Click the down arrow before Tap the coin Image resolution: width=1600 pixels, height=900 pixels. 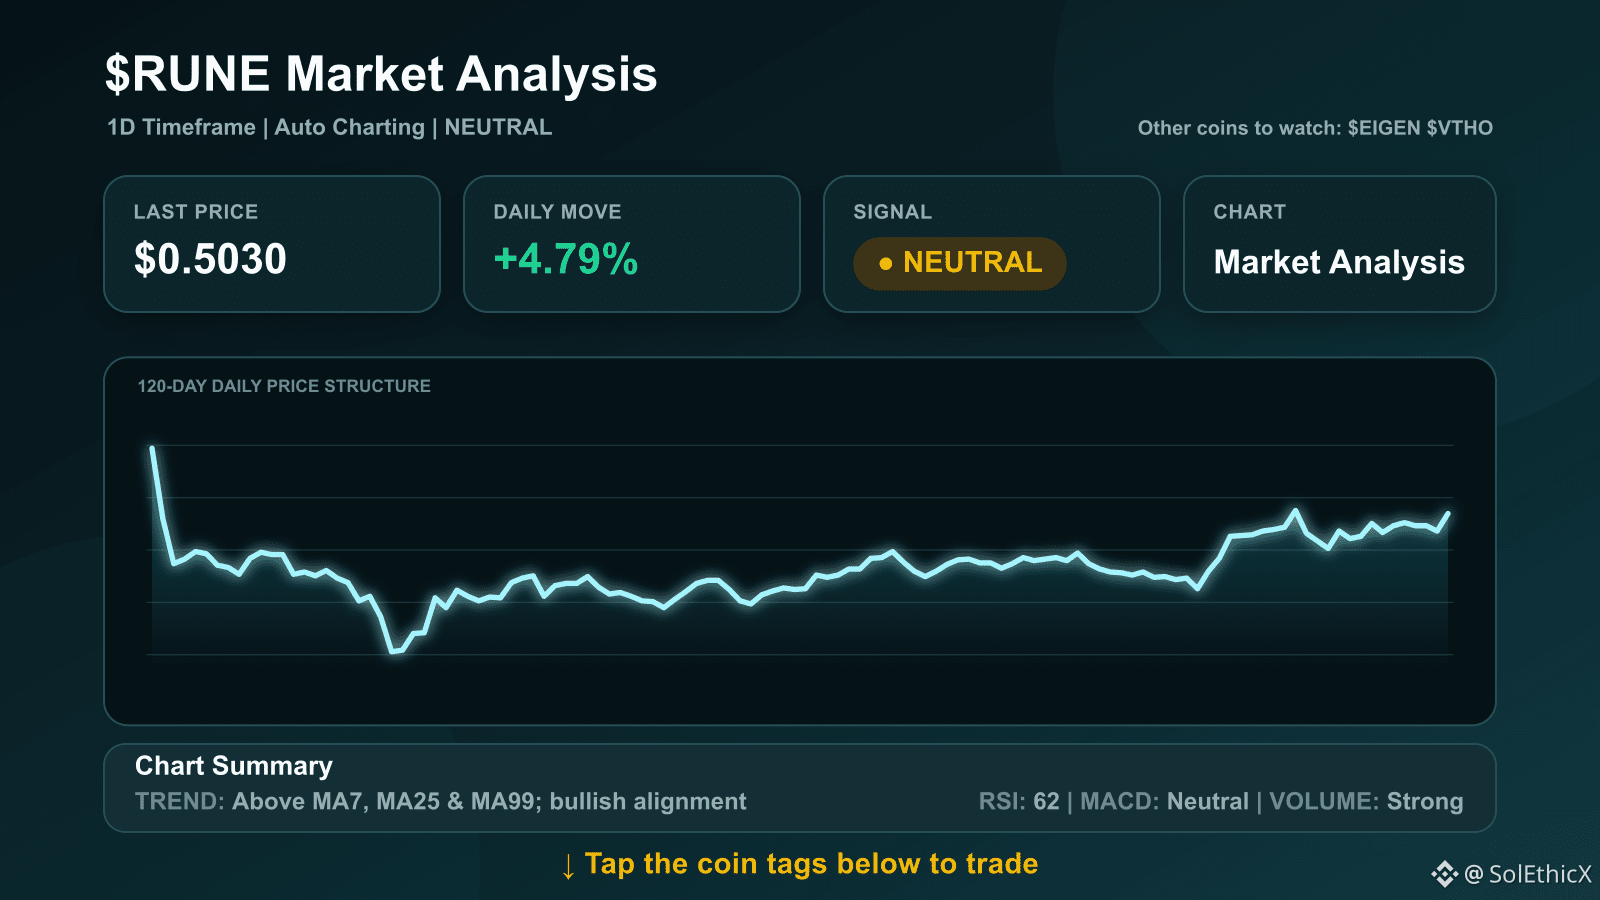coord(568,866)
